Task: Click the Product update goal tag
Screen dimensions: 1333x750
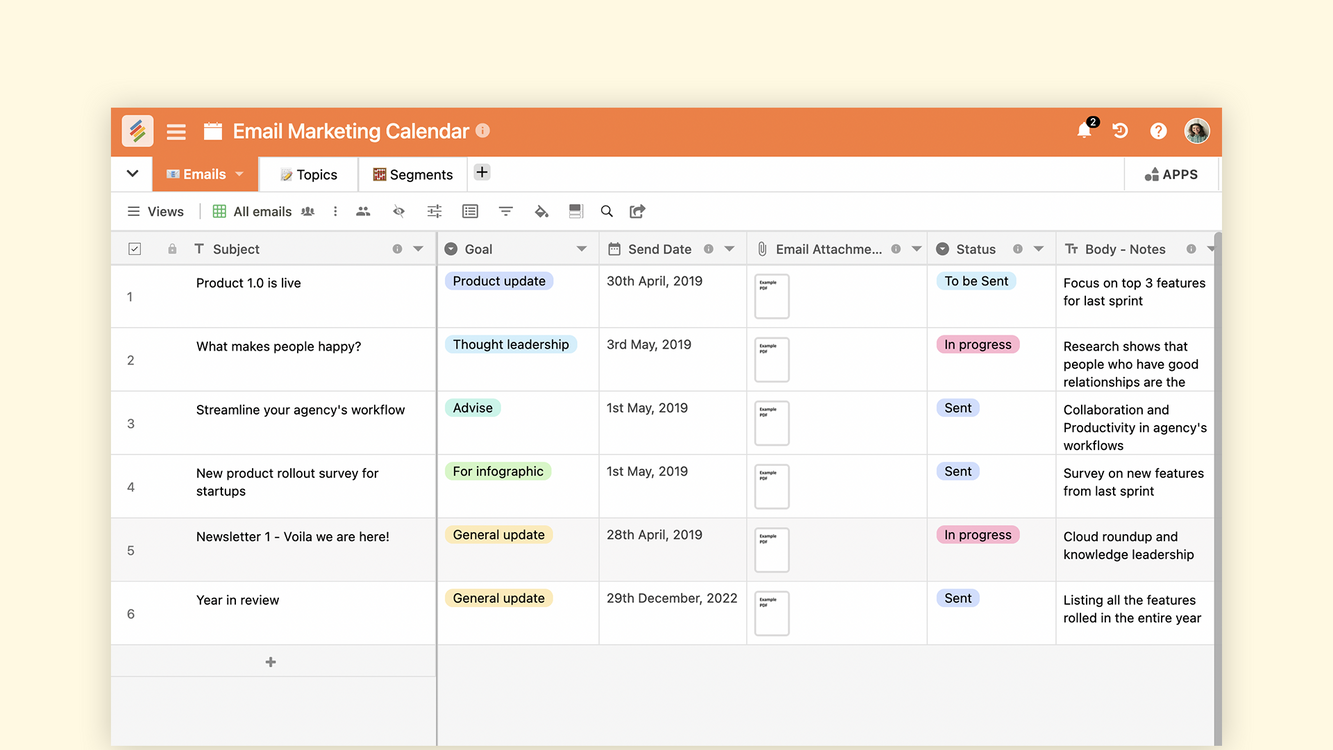Action: pos(499,281)
